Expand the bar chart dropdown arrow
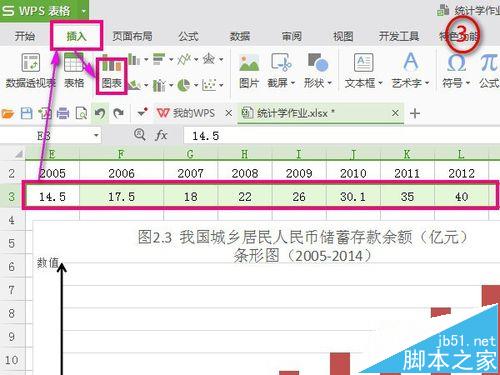 coord(171,60)
